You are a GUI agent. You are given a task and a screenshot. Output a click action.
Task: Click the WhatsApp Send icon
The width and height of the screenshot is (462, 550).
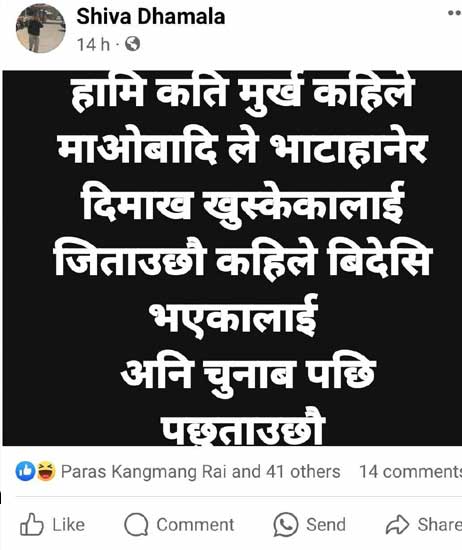[x=286, y=525]
